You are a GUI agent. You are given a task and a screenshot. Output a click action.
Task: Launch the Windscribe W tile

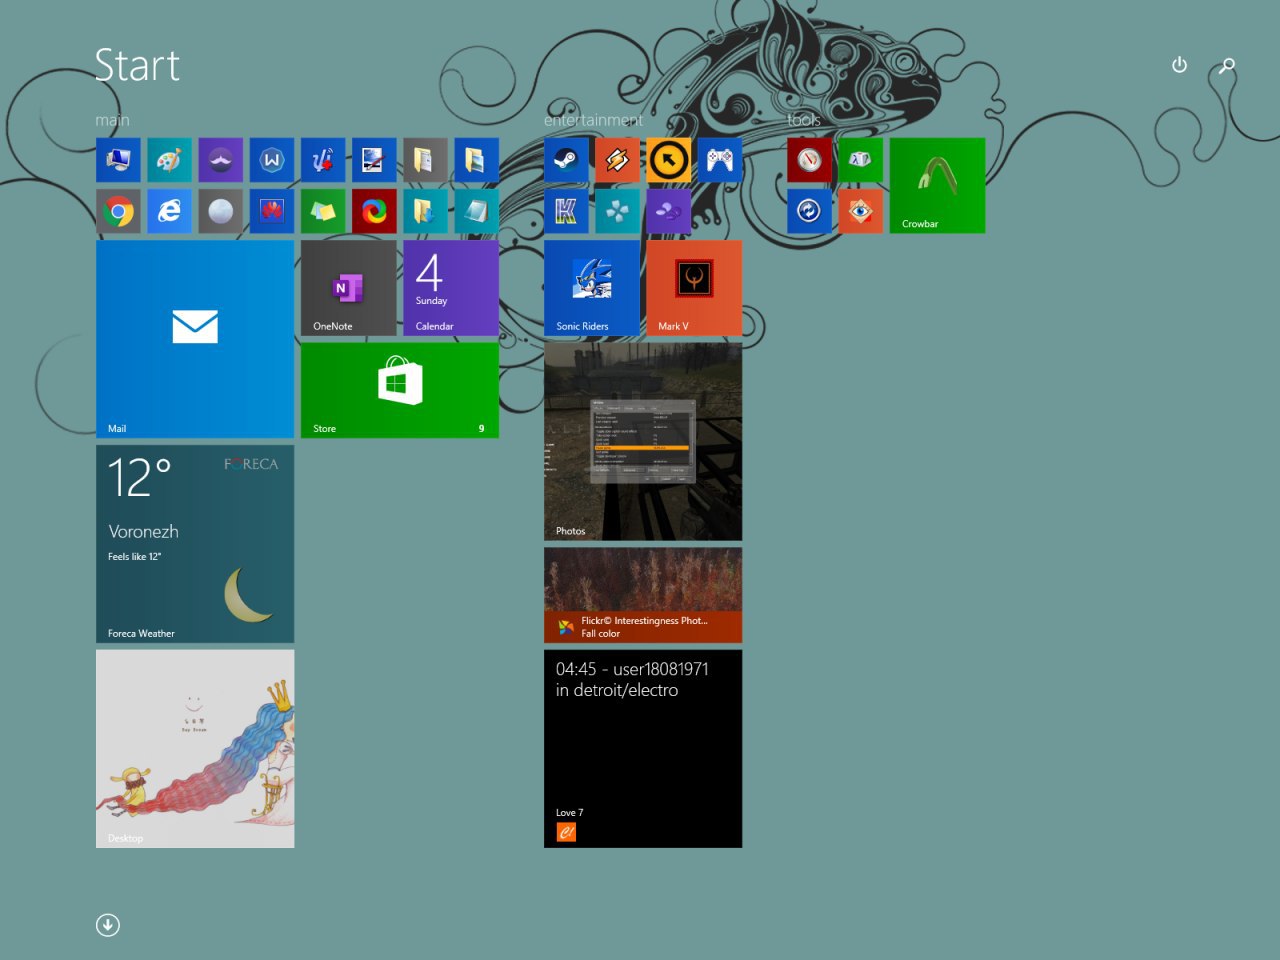tap(272, 160)
